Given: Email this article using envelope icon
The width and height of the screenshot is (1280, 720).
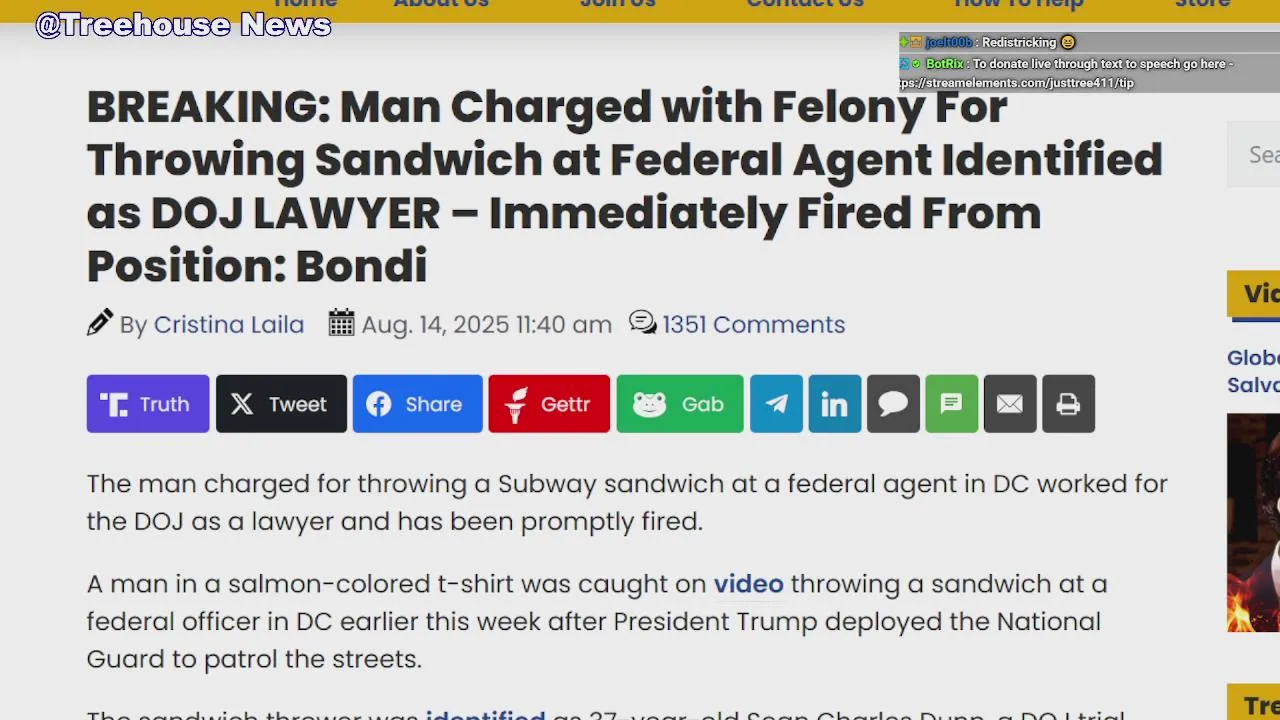Looking at the screenshot, I should pos(1010,404).
